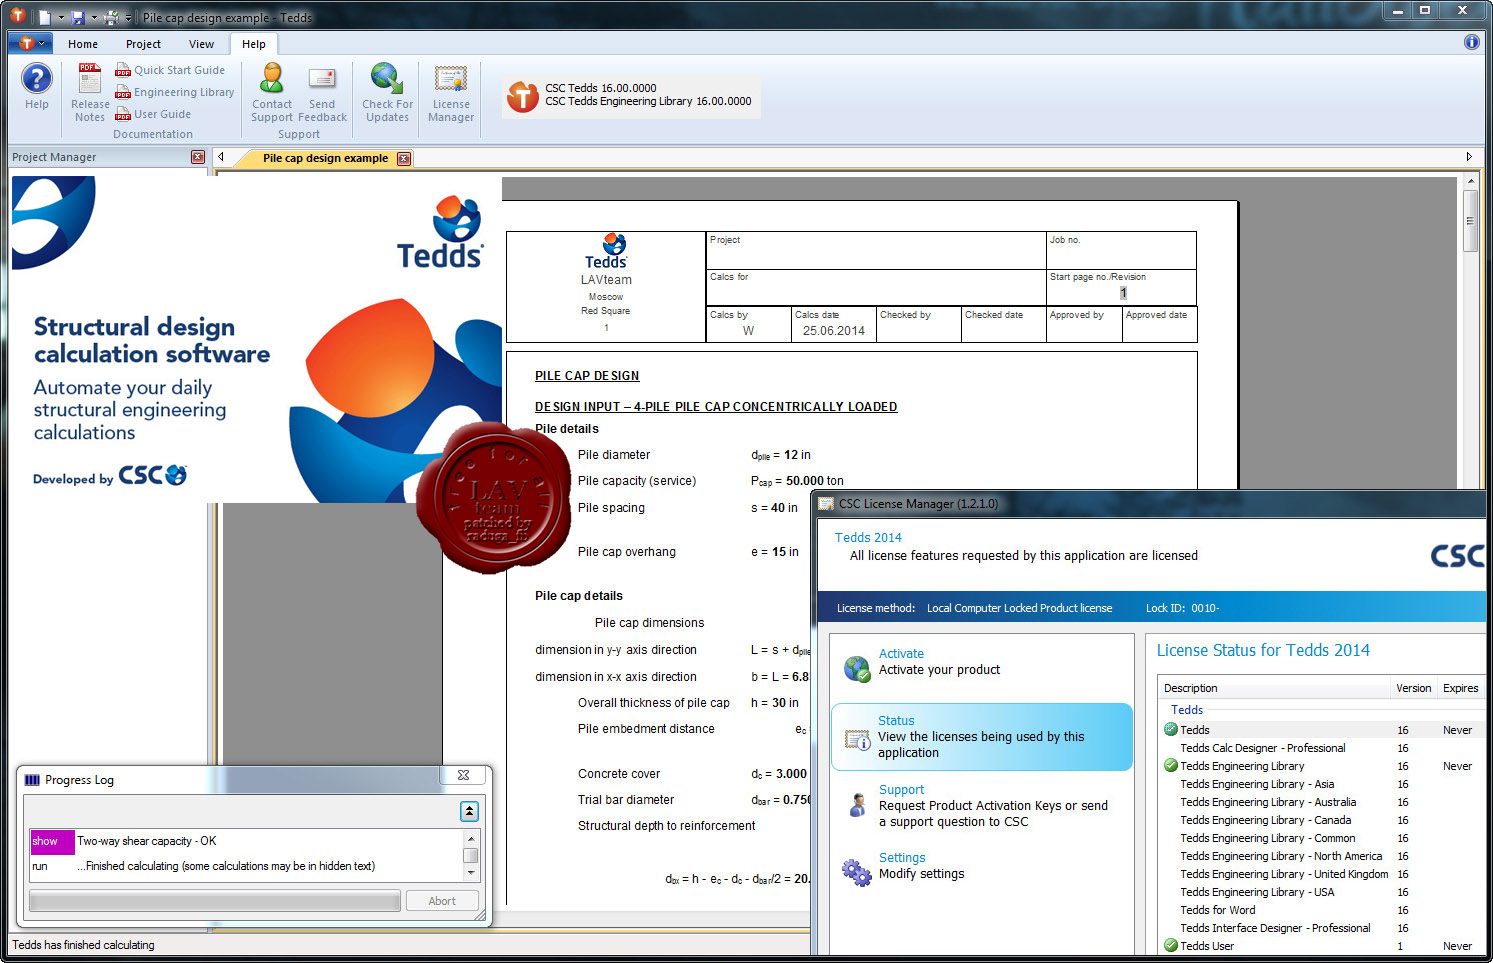Open the Engineering Library PDF
The image size is (1493, 963).
pyautogui.click(x=175, y=92)
